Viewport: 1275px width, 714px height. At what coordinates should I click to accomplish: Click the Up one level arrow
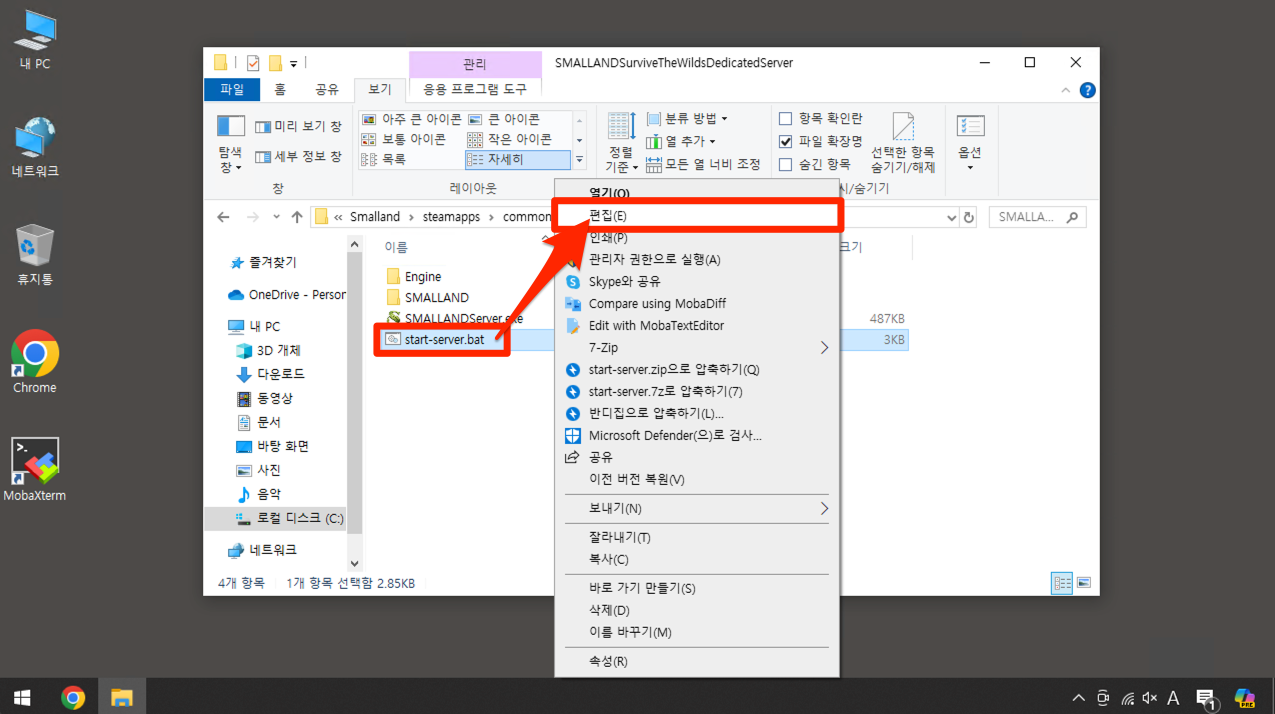(x=297, y=217)
